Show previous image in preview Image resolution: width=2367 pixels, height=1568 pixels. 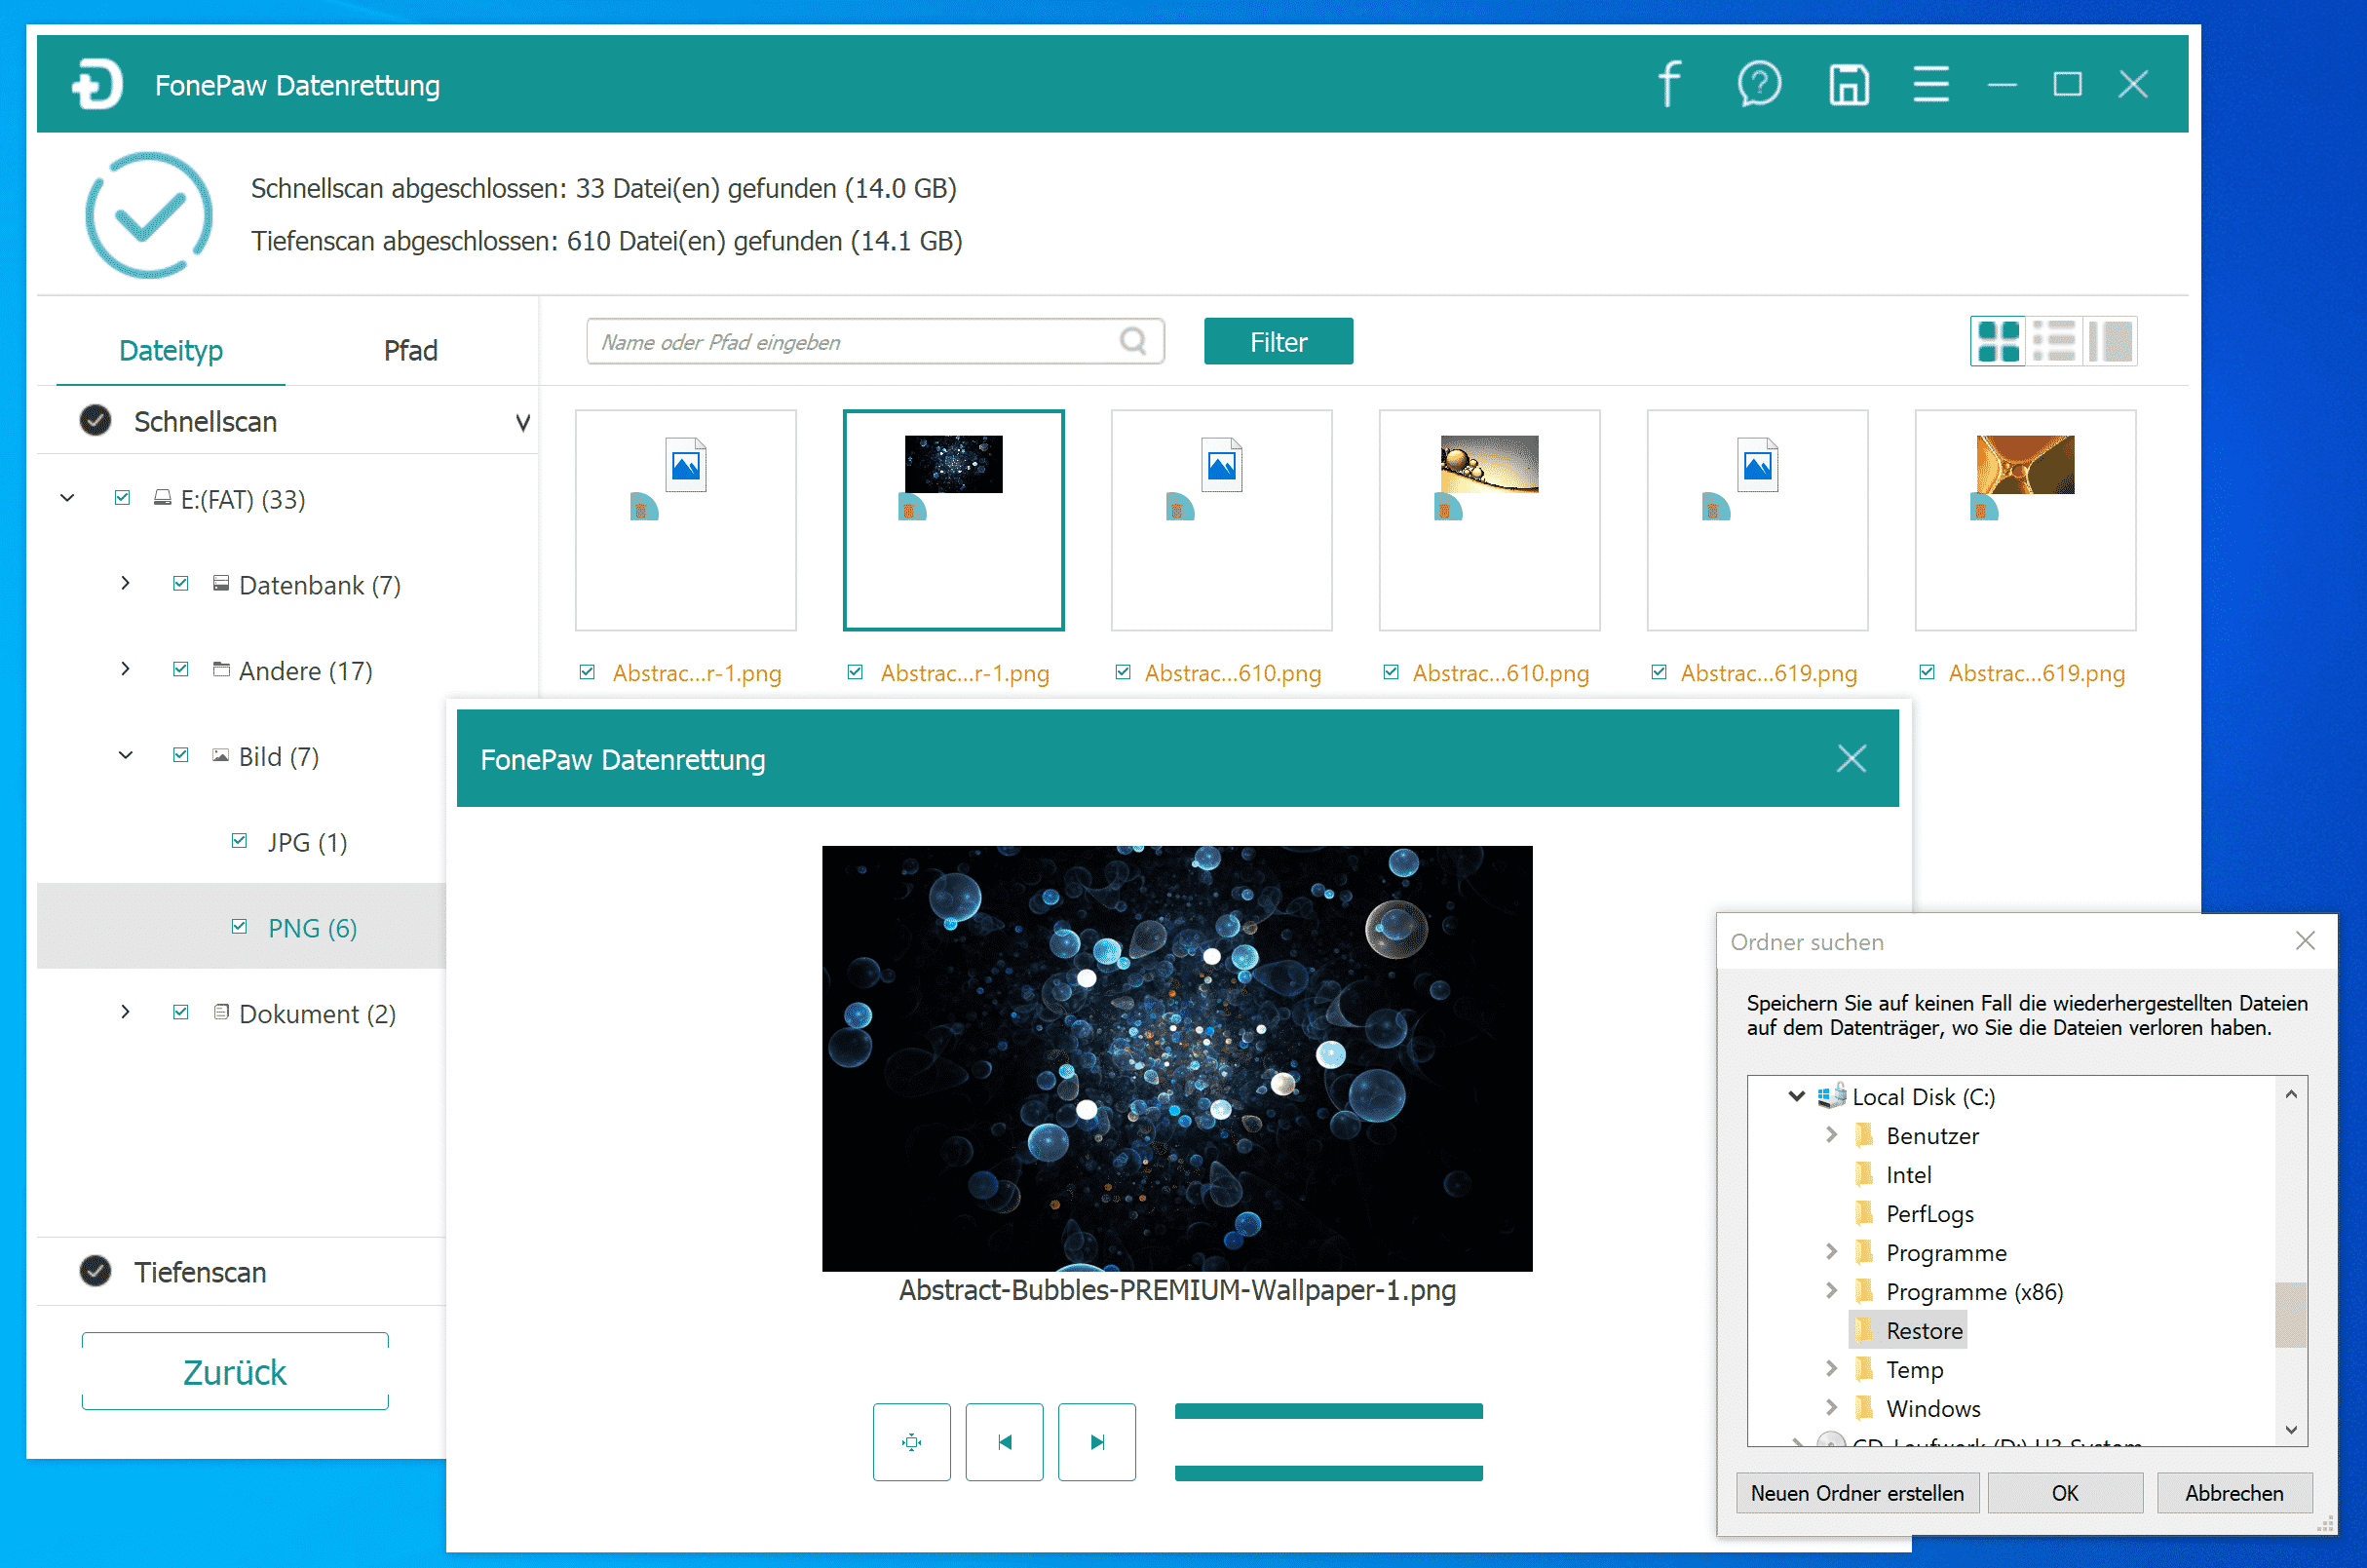click(1004, 1442)
